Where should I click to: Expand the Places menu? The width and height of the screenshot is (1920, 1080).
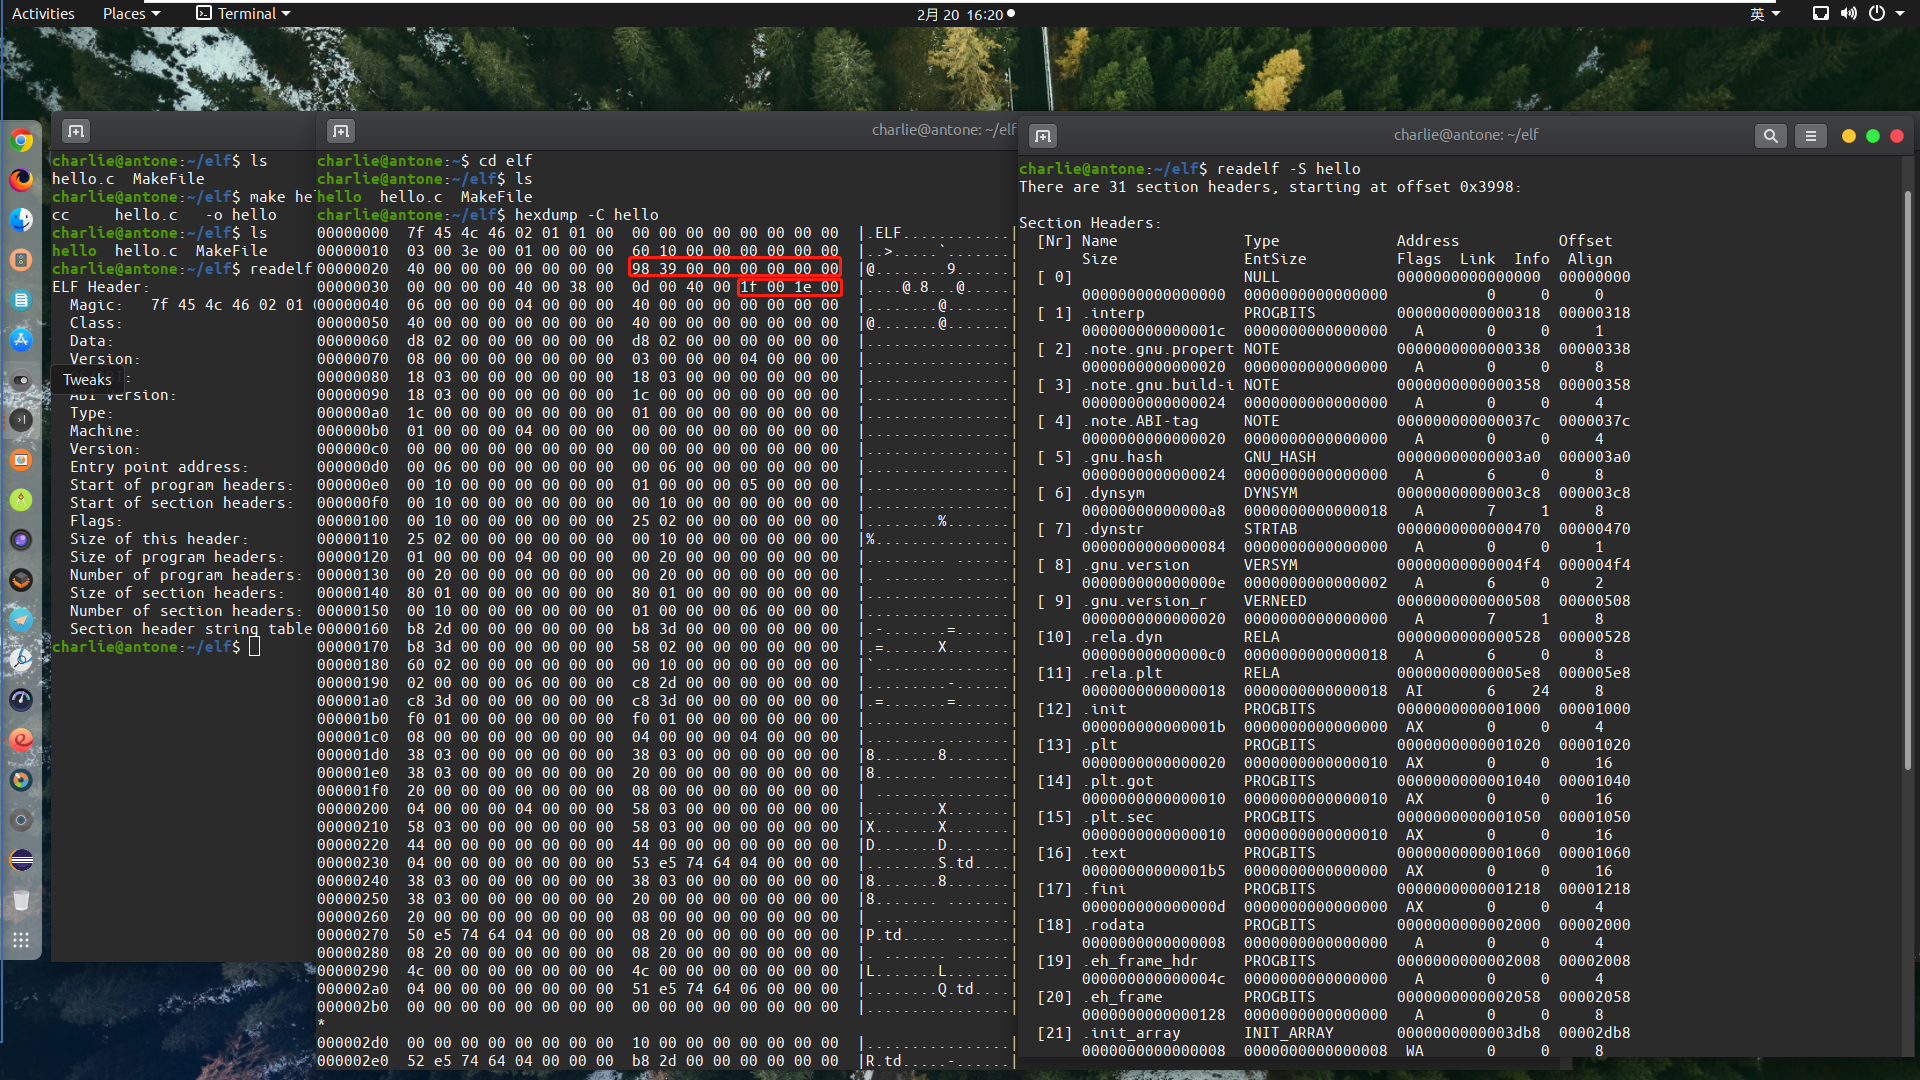pyautogui.click(x=131, y=14)
